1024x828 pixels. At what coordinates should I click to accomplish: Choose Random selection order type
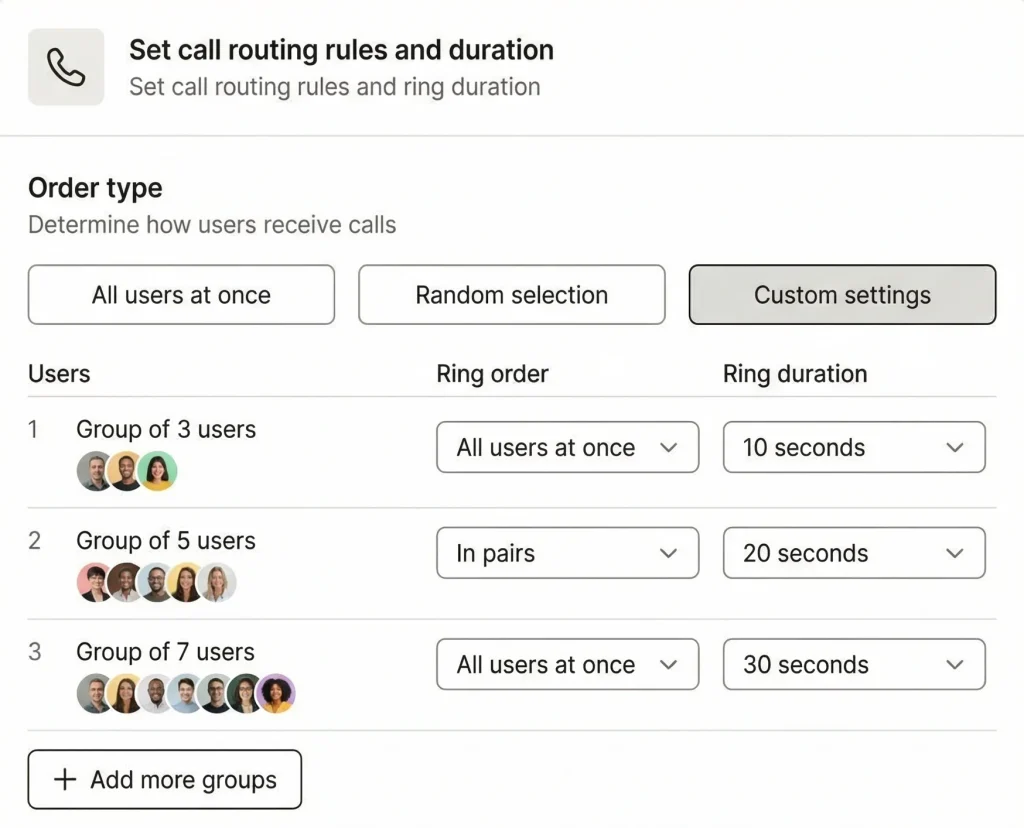point(511,295)
